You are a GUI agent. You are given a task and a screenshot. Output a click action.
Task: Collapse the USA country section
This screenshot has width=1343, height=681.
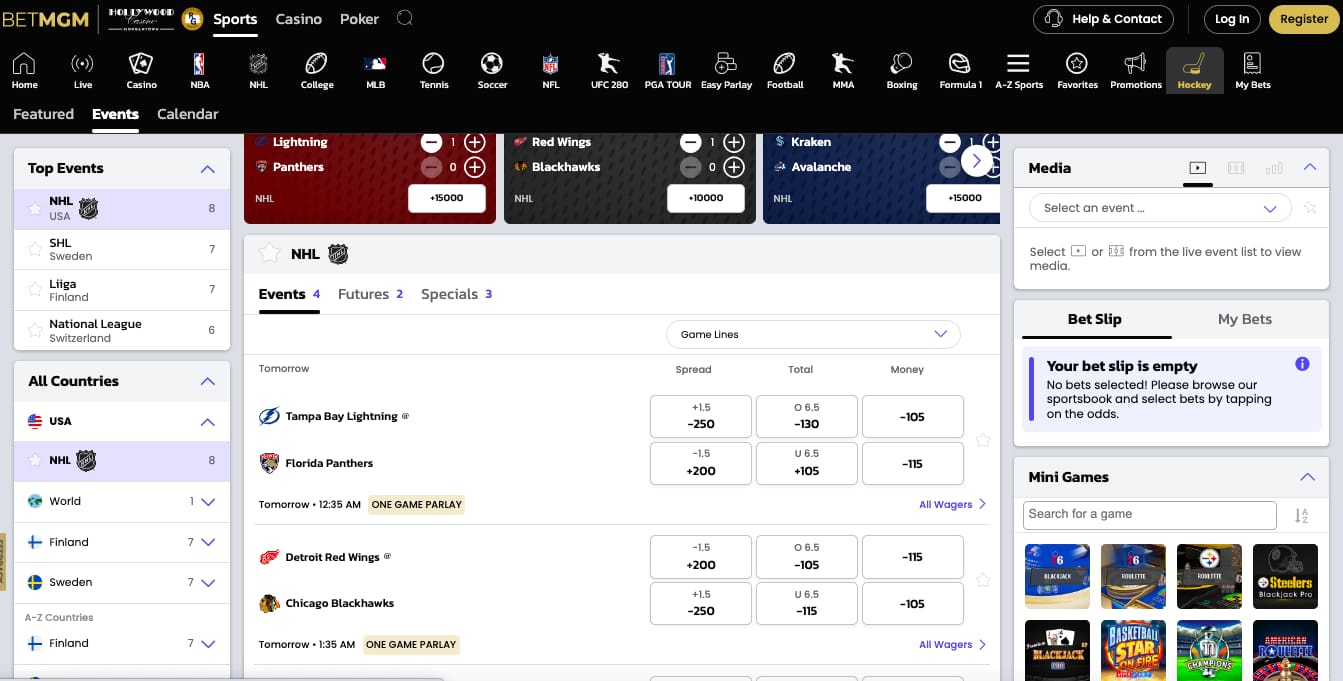click(208, 422)
